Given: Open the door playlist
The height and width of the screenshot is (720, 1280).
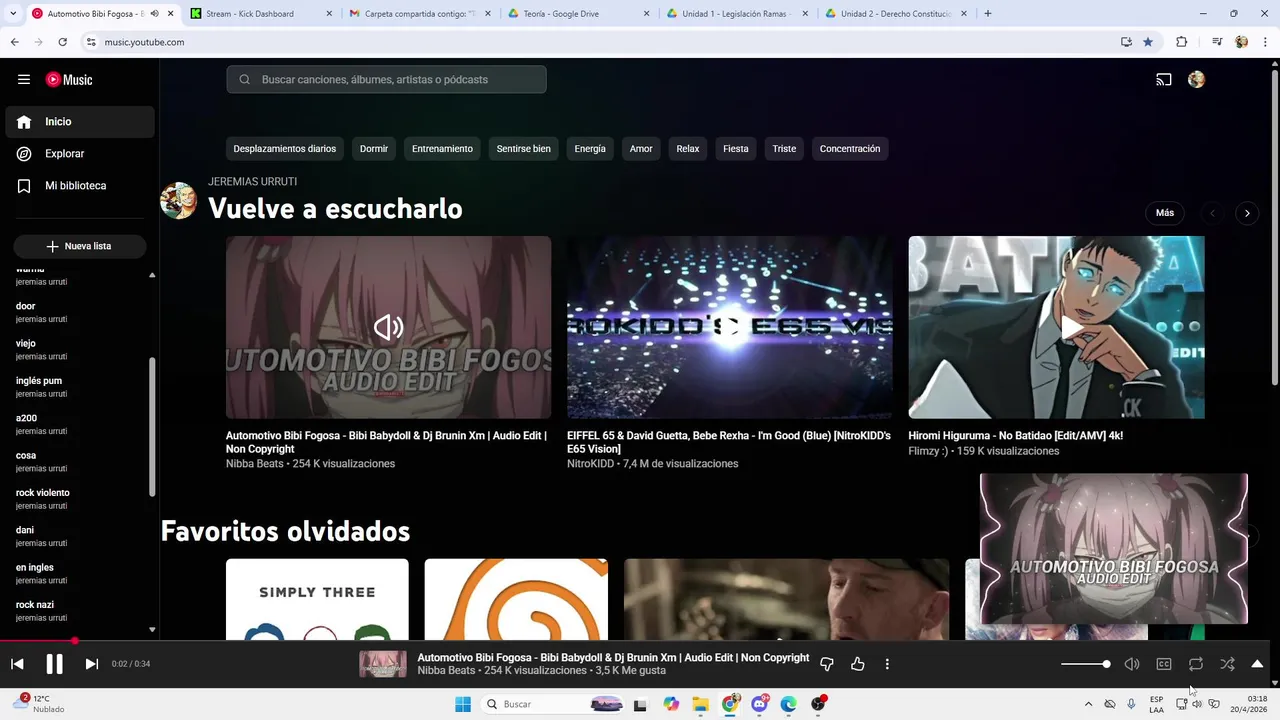Looking at the screenshot, I should pos(80,312).
